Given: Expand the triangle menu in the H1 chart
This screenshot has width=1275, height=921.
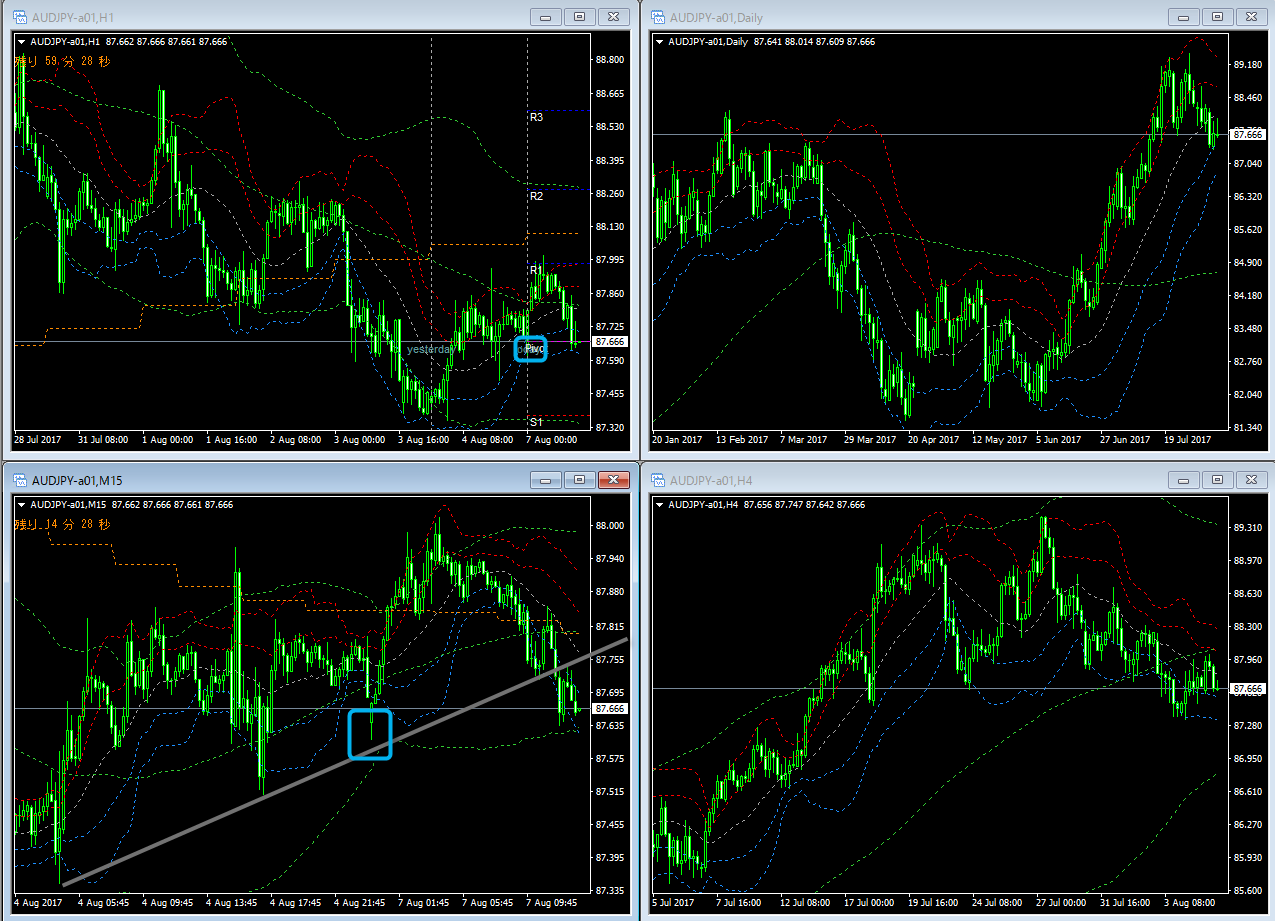Looking at the screenshot, I should 21,42.
